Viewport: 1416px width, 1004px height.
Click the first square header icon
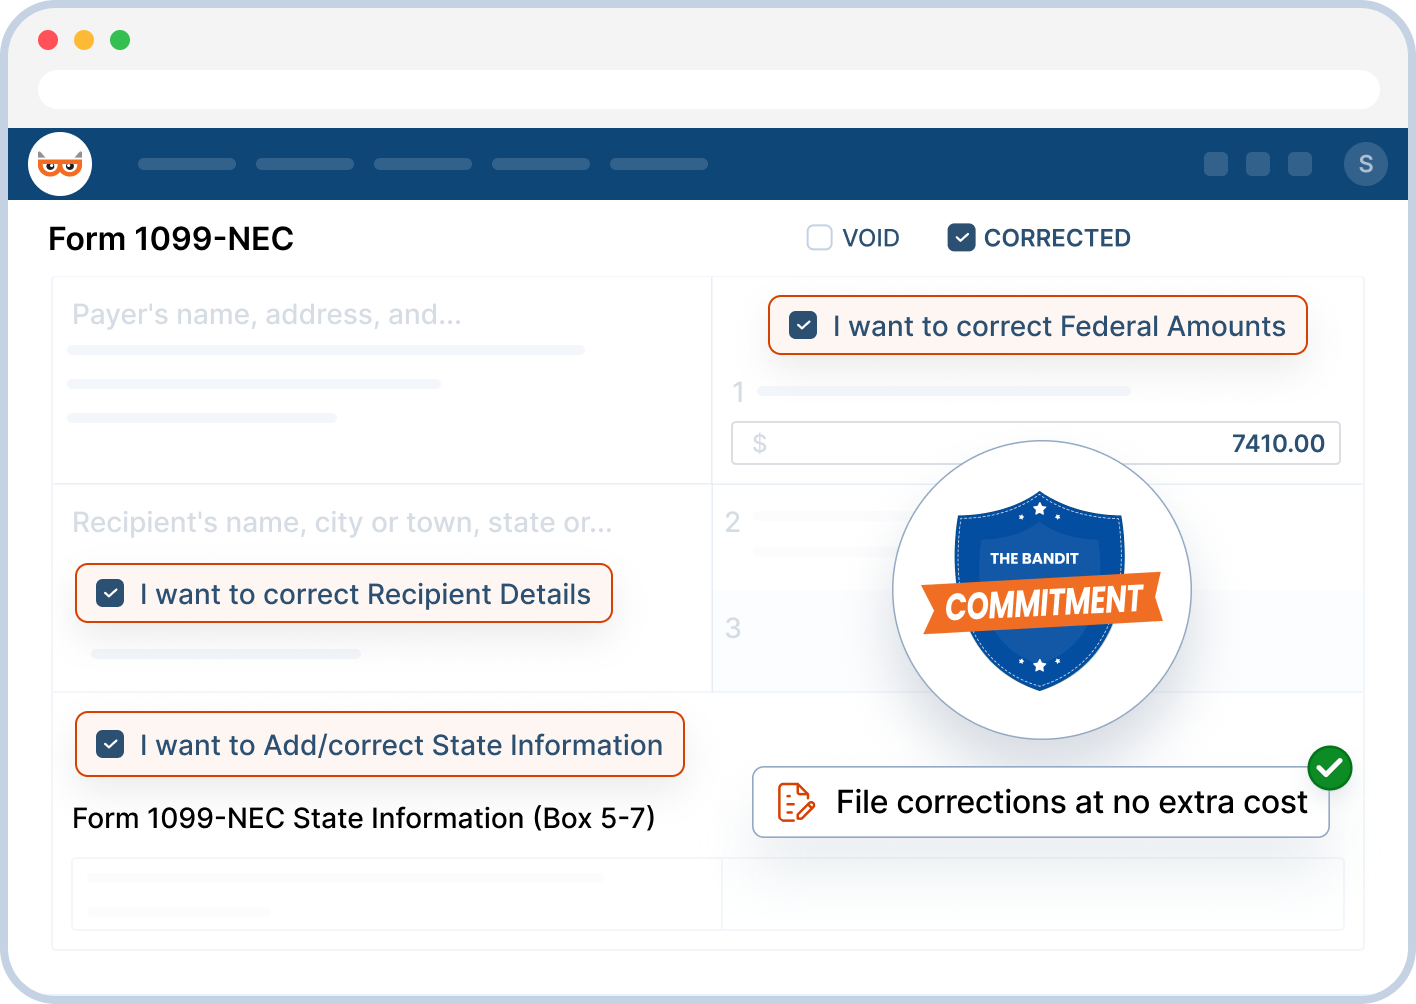(x=1216, y=164)
